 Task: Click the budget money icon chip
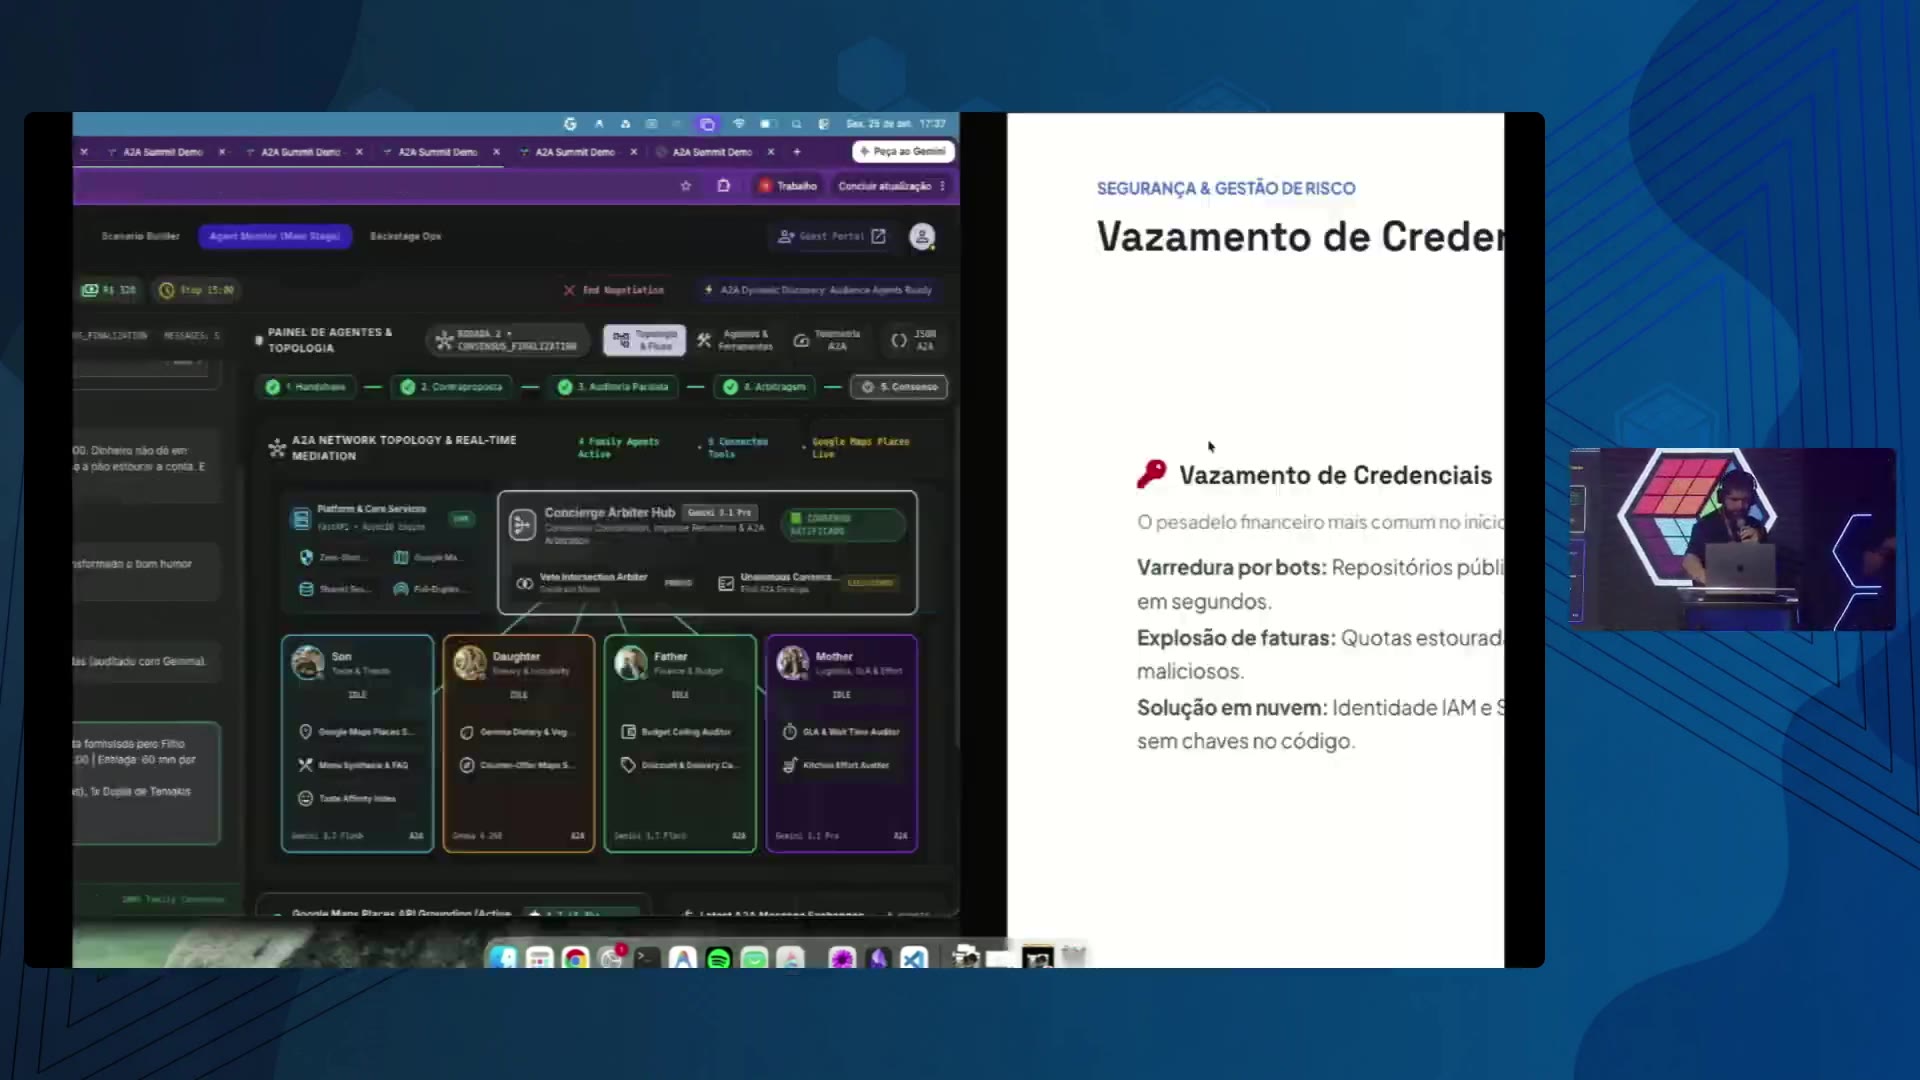[108, 290]
